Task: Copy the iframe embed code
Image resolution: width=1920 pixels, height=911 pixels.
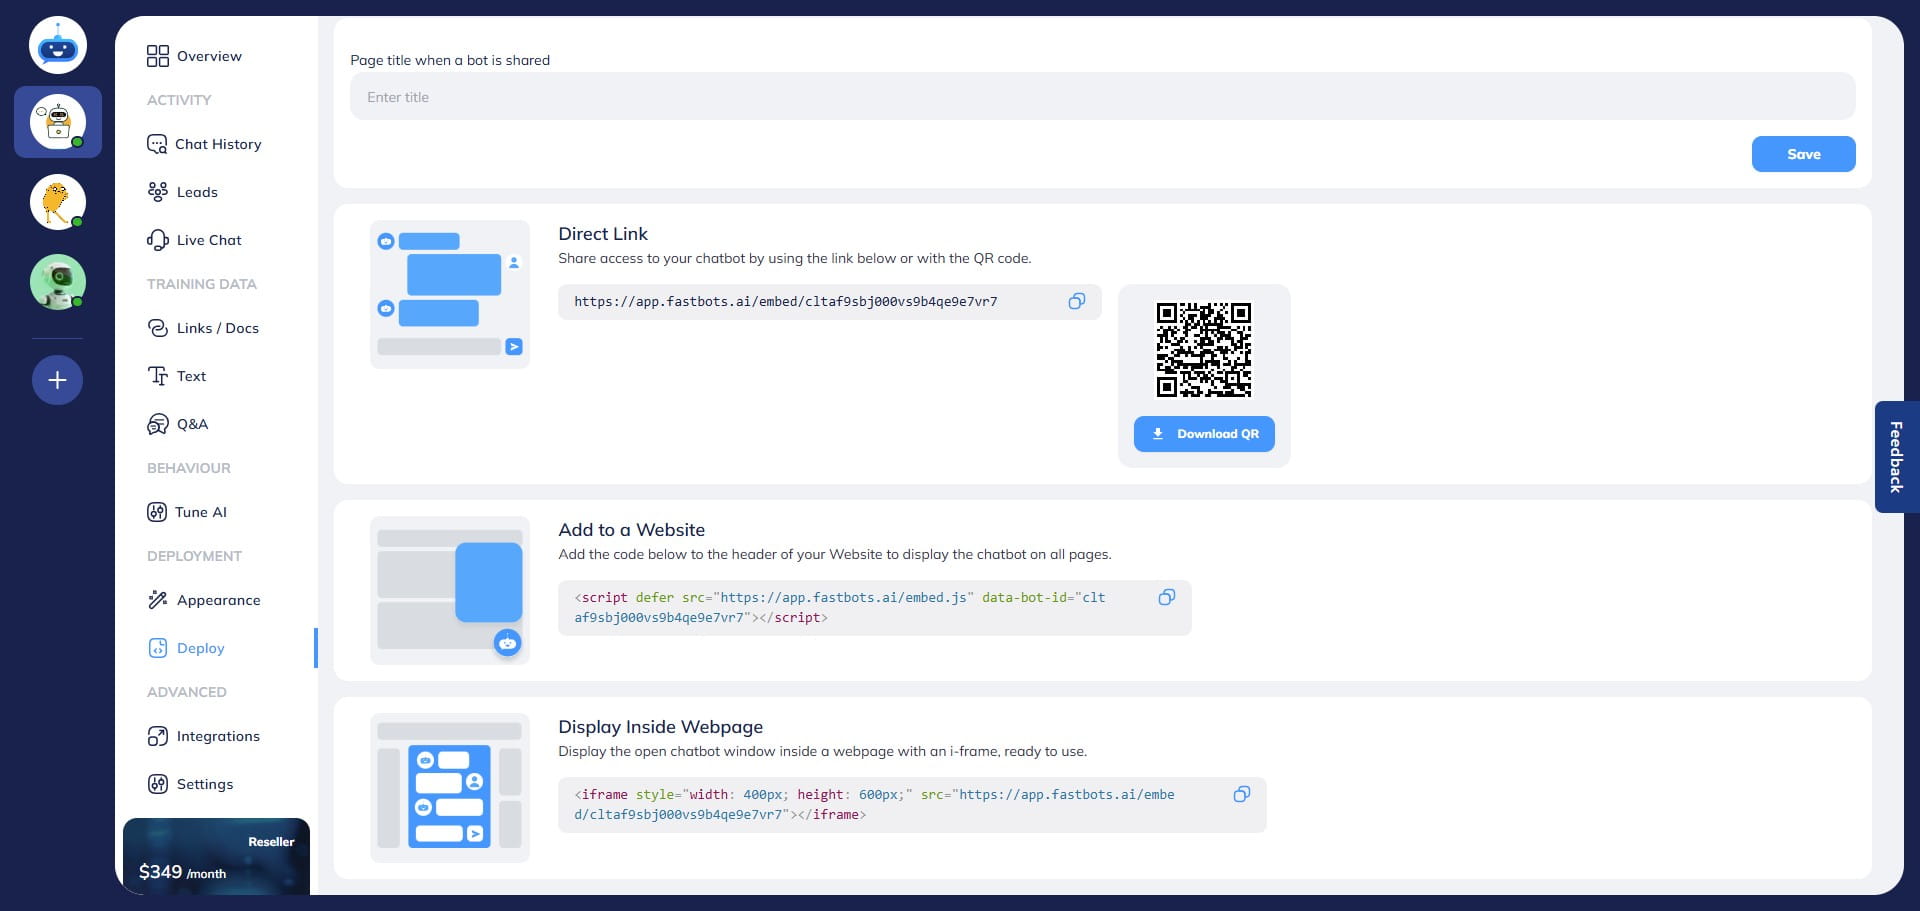Action: (1241, 794)
